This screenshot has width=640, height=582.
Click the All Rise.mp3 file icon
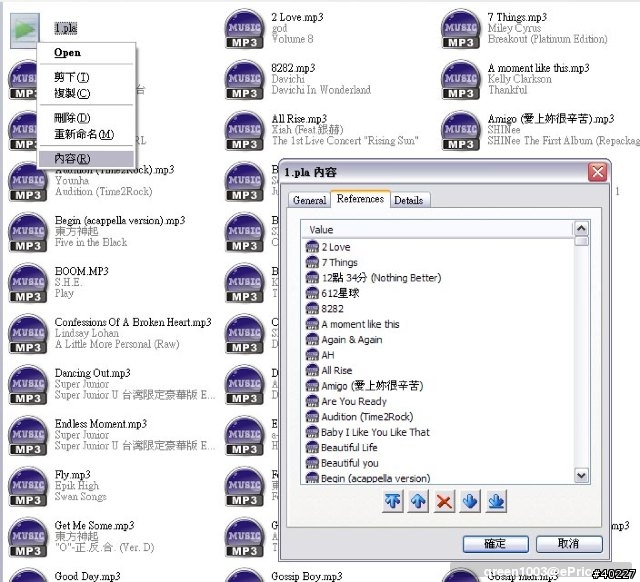click(244, 131)
